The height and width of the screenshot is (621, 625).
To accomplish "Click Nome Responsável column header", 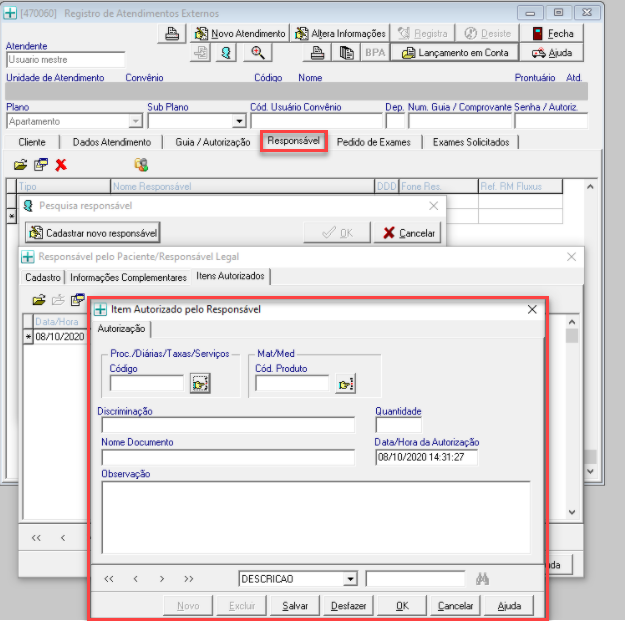I will tap(242, 187).
